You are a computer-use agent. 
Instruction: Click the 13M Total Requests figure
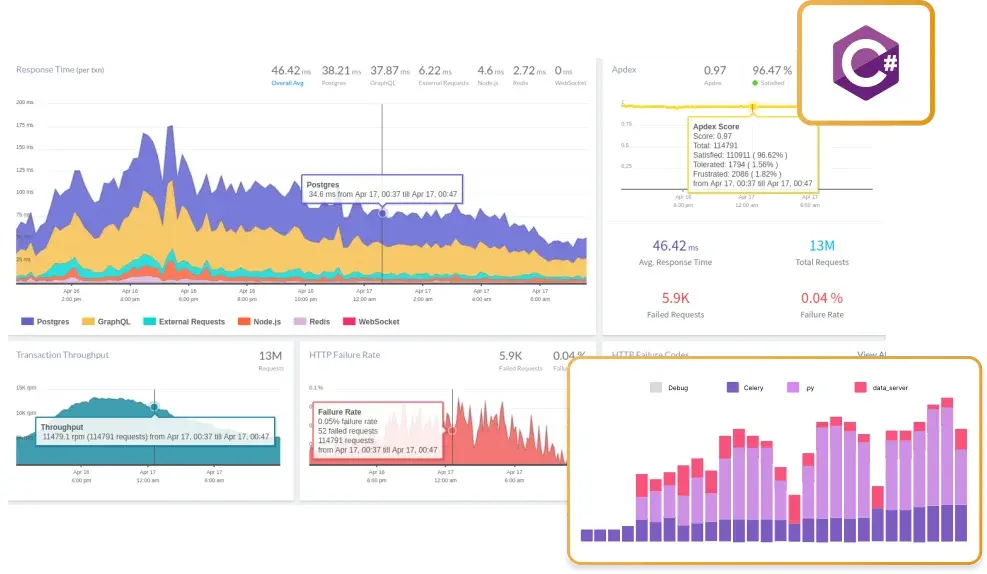click(x=821, y=245)
